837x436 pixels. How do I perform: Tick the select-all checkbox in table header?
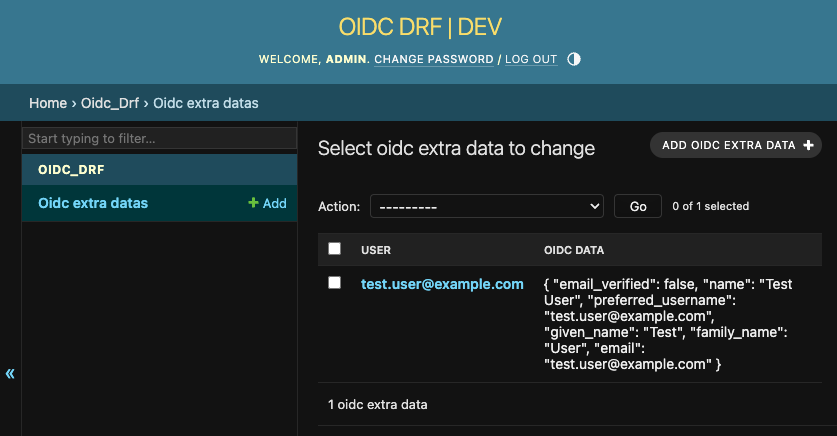335,249
